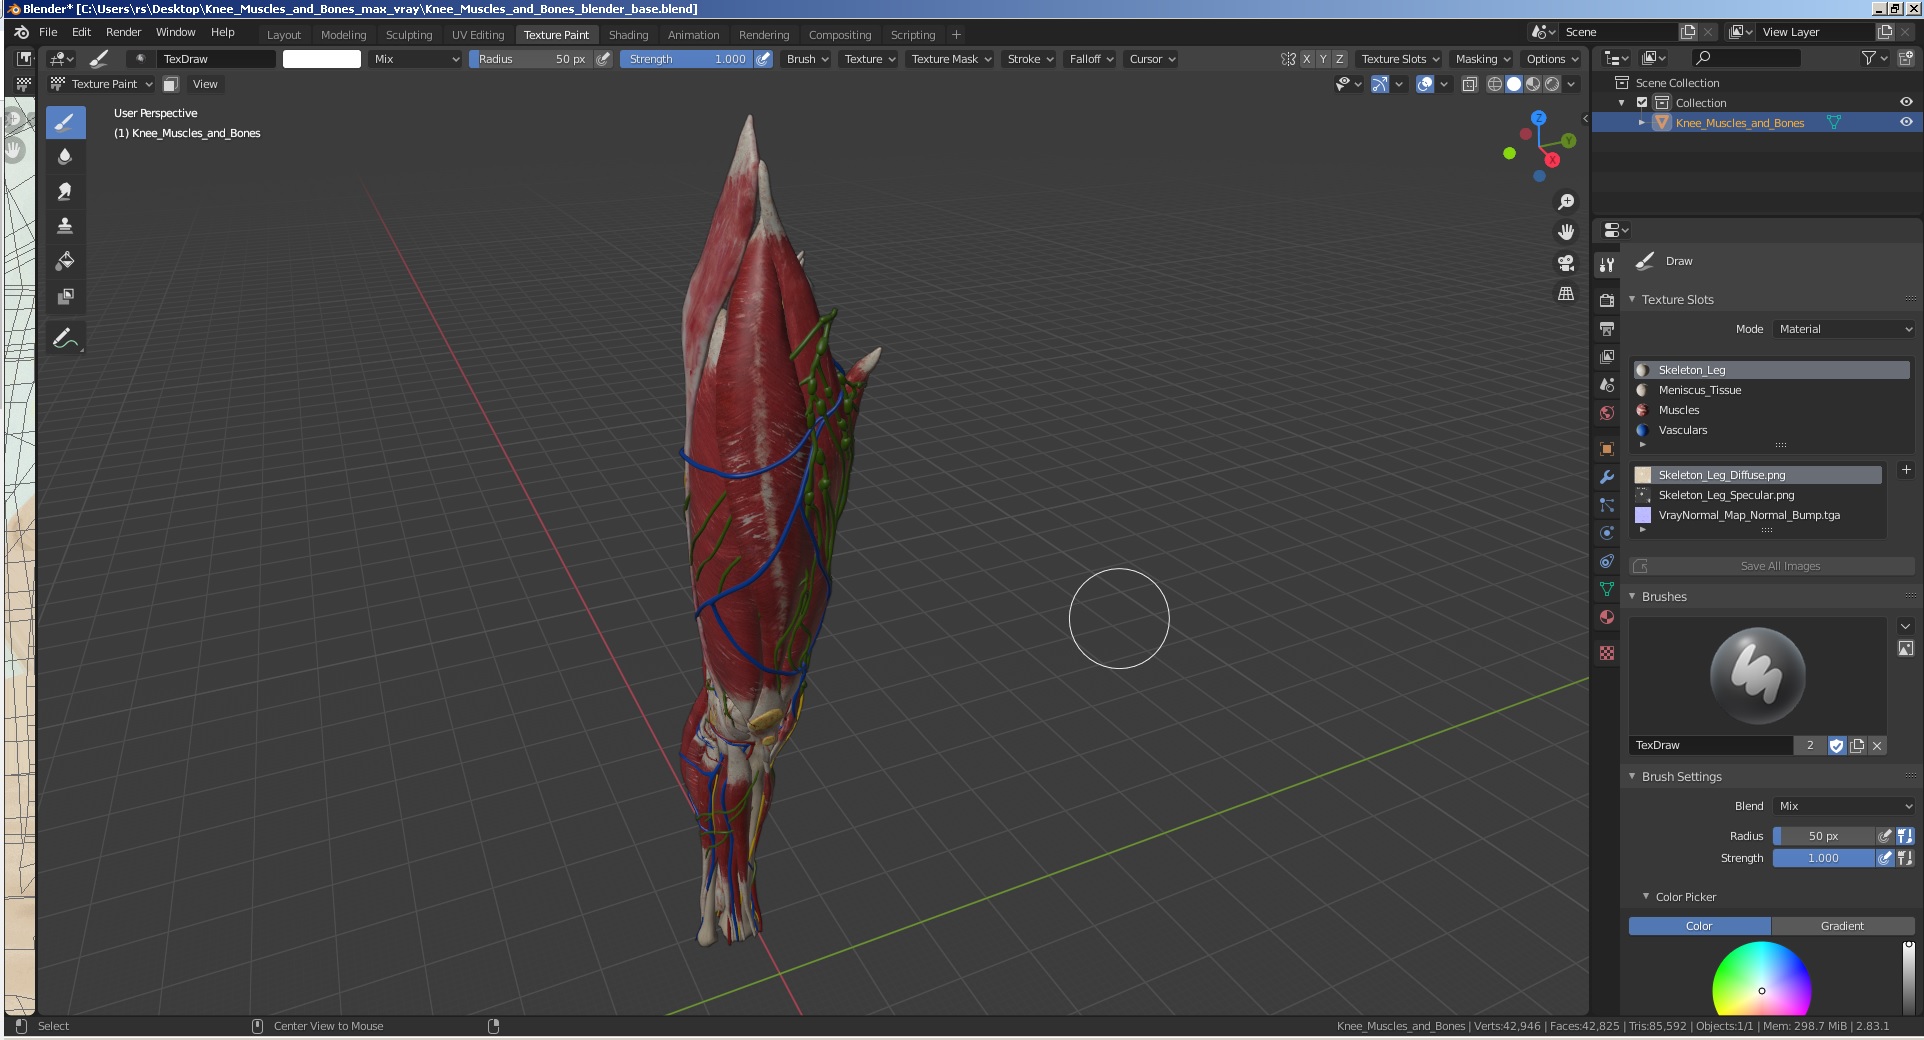
Task: Uncheck the Collection exclude checkbox
Action: [x=1642, y=103]
